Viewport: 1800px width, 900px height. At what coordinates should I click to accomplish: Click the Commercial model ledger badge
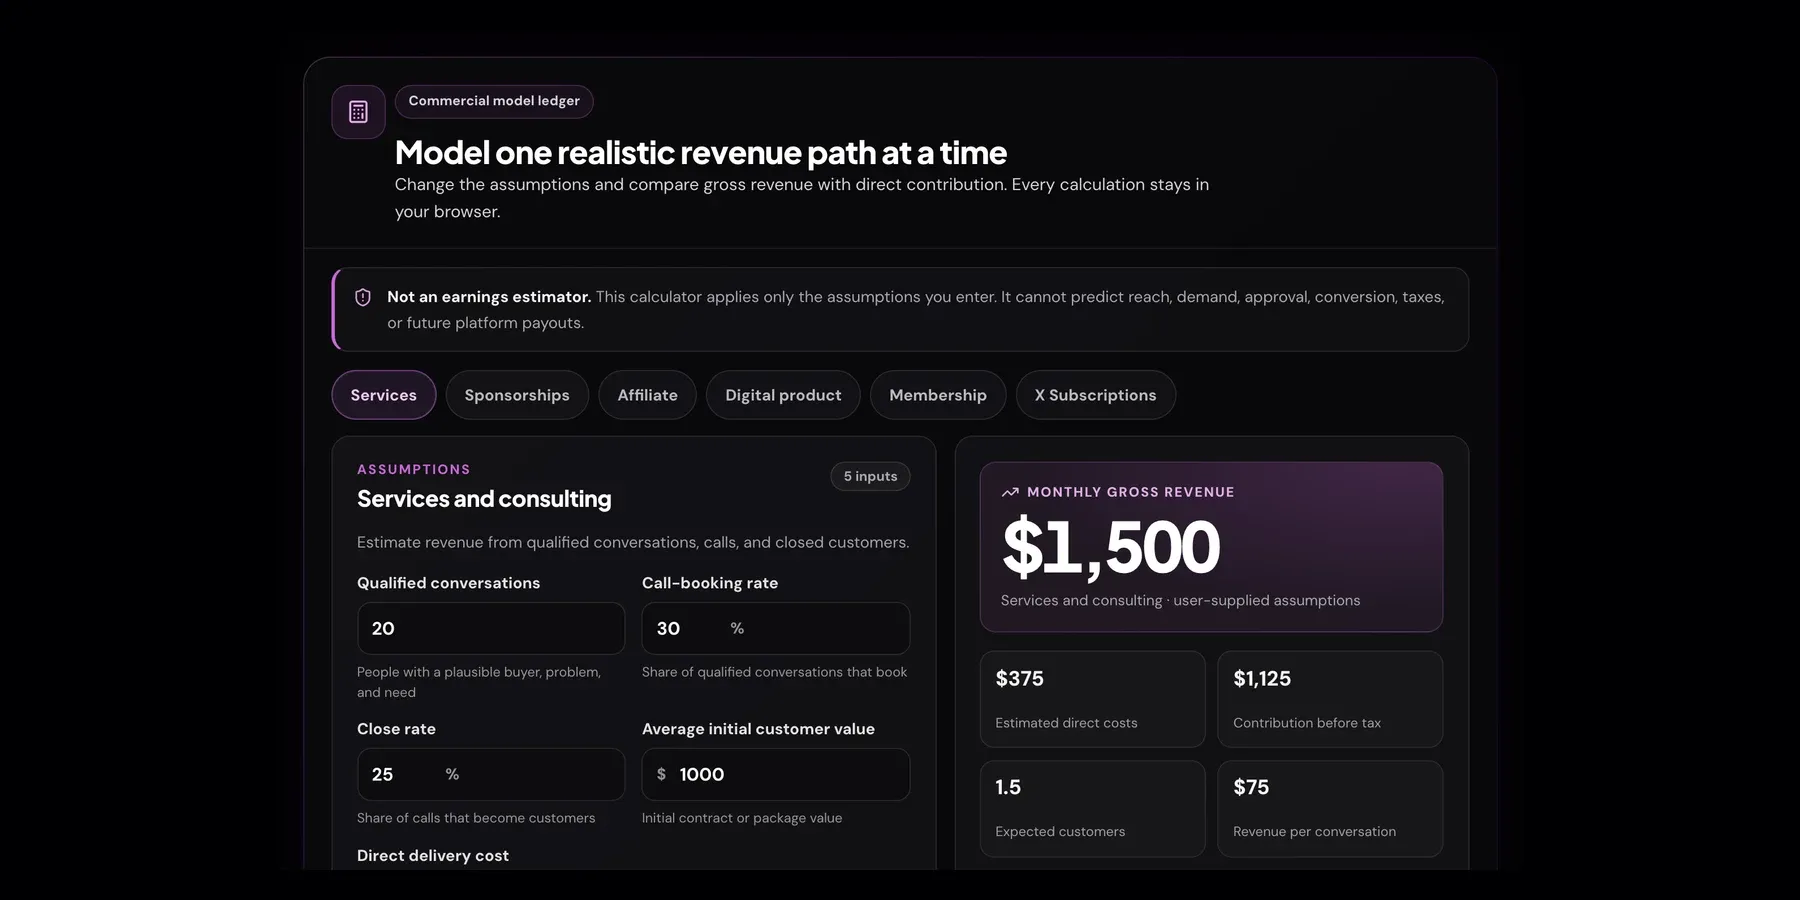pos(494,101)
